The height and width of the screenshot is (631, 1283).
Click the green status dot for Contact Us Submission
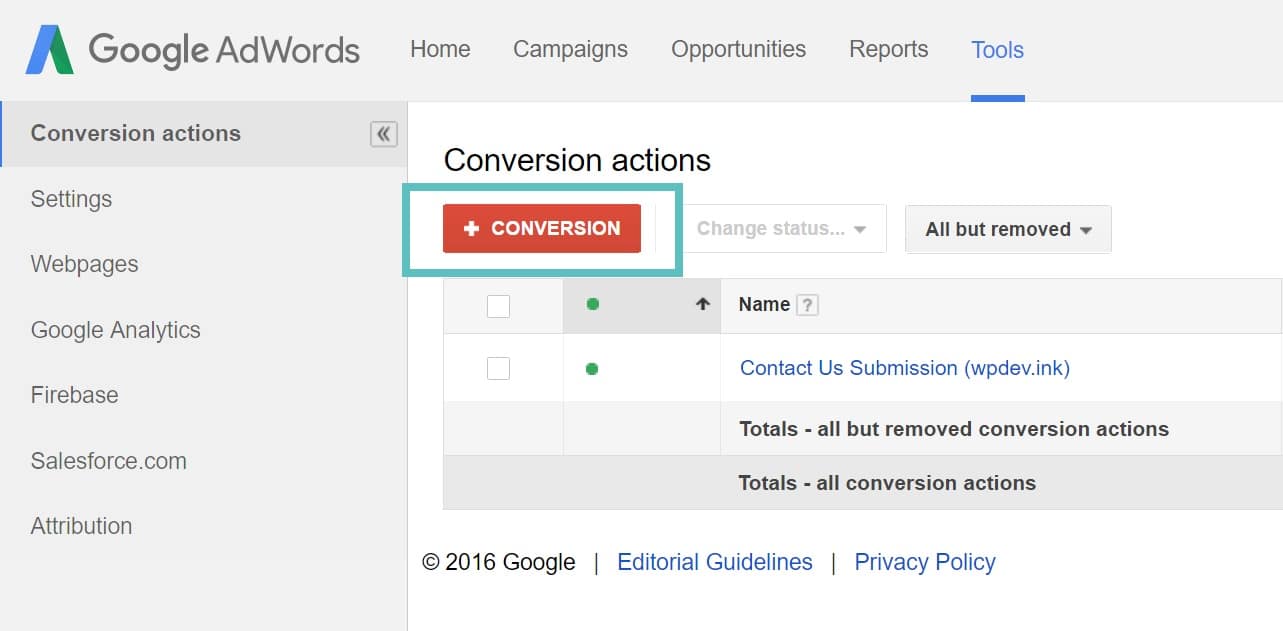(x=592, y=368)
